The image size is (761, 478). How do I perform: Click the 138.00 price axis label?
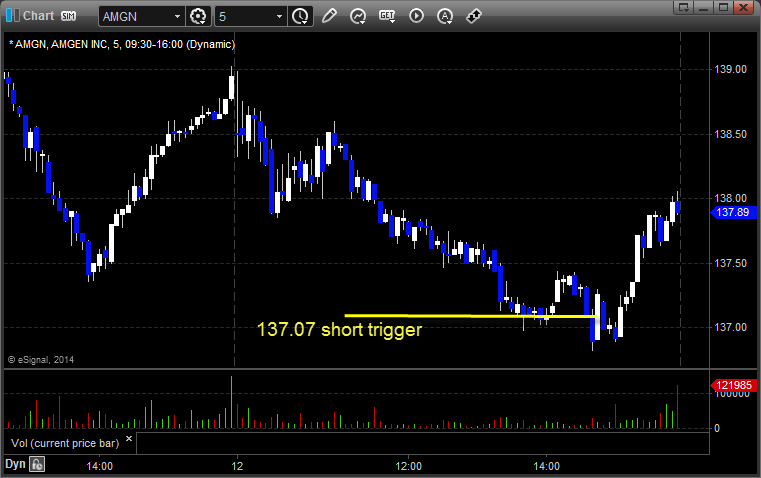click(x=730, y=198)
